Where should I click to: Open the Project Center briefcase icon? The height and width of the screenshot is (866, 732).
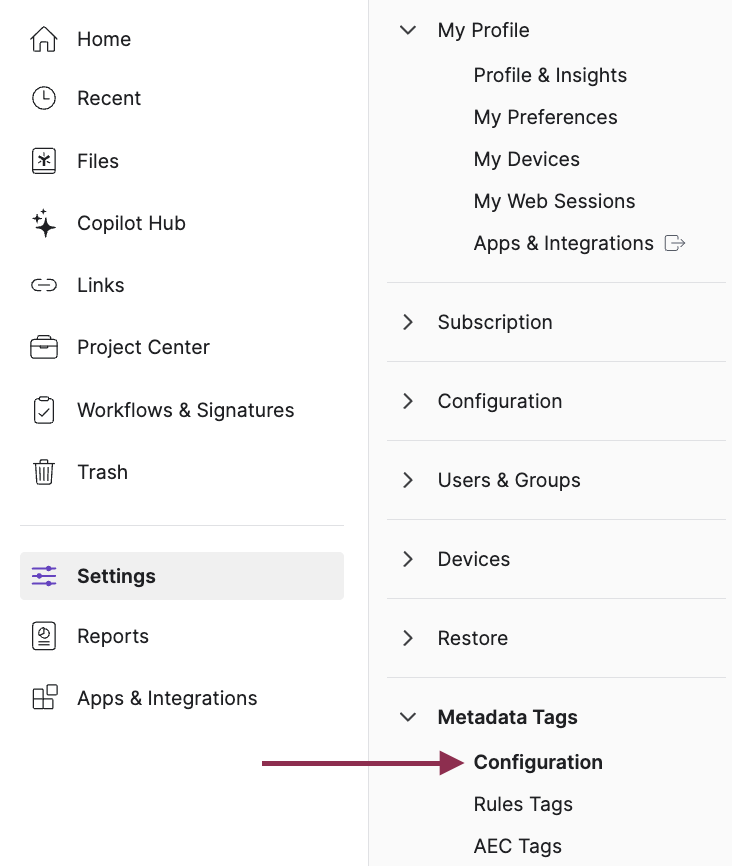pyautogui.click(x=44, y=347)
